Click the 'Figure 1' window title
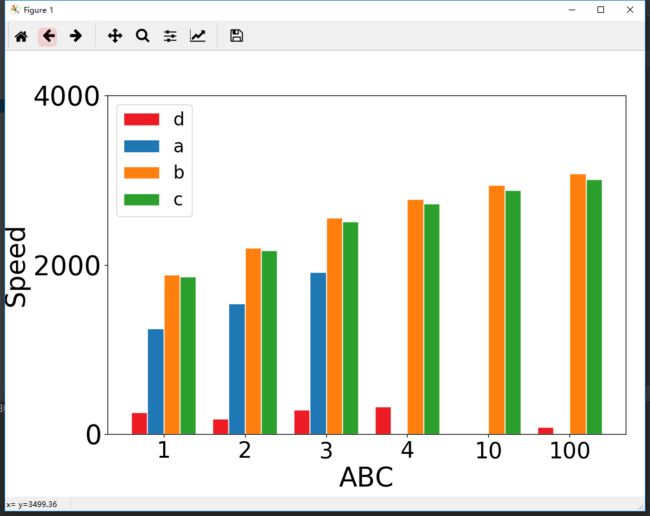The image size is (650, 516). pos(38,10)
